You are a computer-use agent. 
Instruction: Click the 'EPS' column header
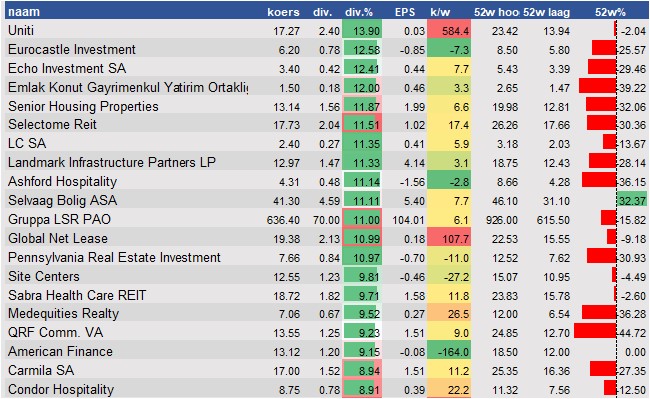(x=405, y=12)
